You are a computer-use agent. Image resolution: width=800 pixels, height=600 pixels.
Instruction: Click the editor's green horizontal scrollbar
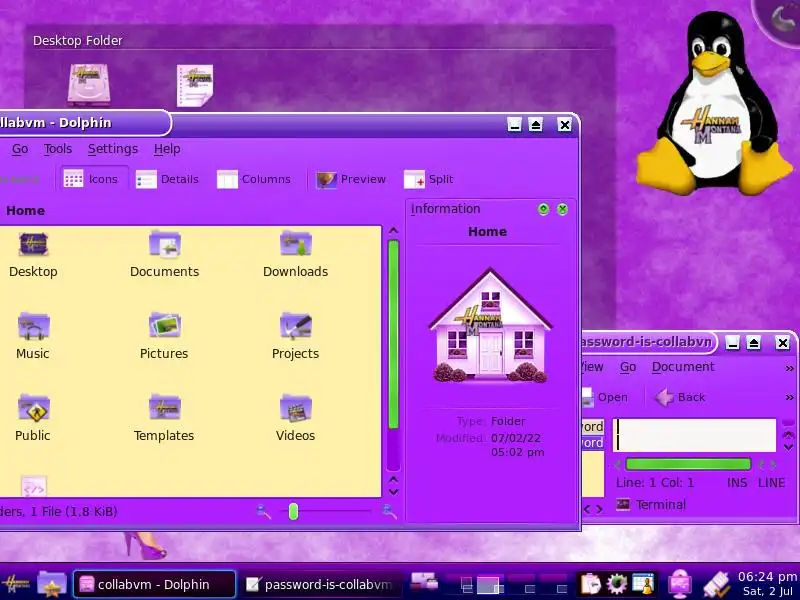tap(688, 464)
